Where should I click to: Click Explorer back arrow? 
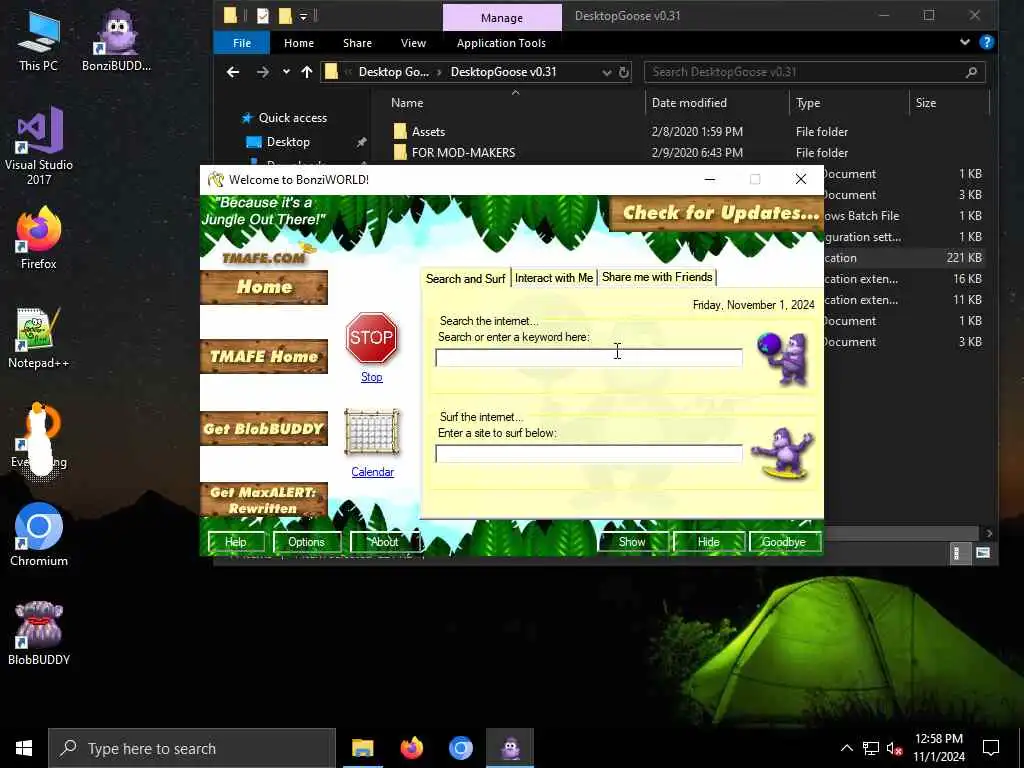pos(232,72)
